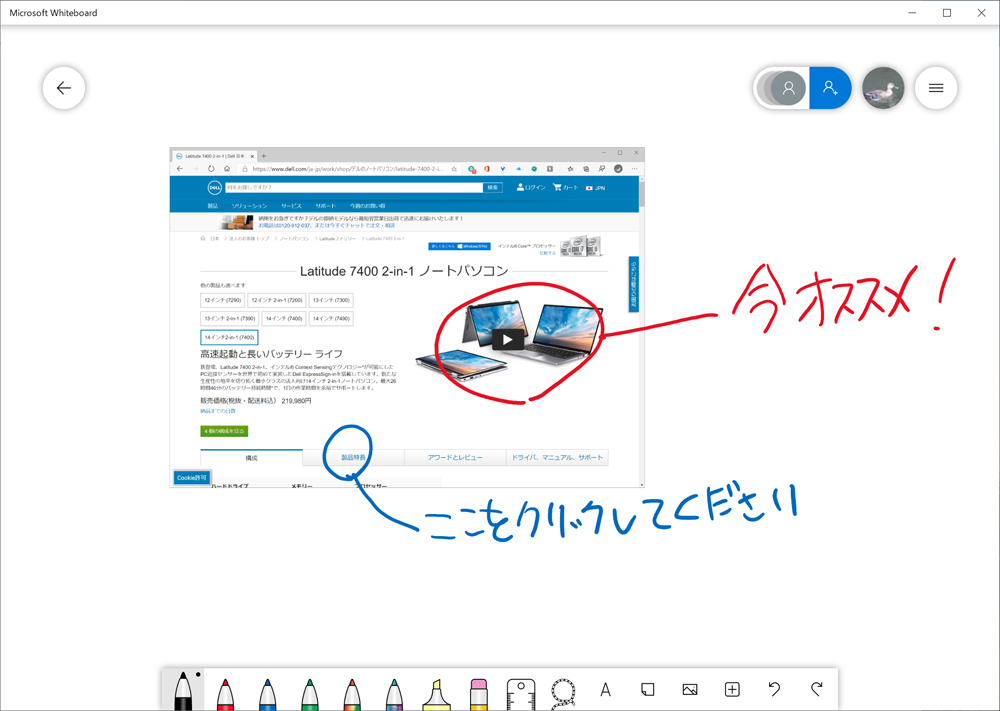
Task: Switch to 製品特長 tab in pasted page
Action: (x=353, y=458)
